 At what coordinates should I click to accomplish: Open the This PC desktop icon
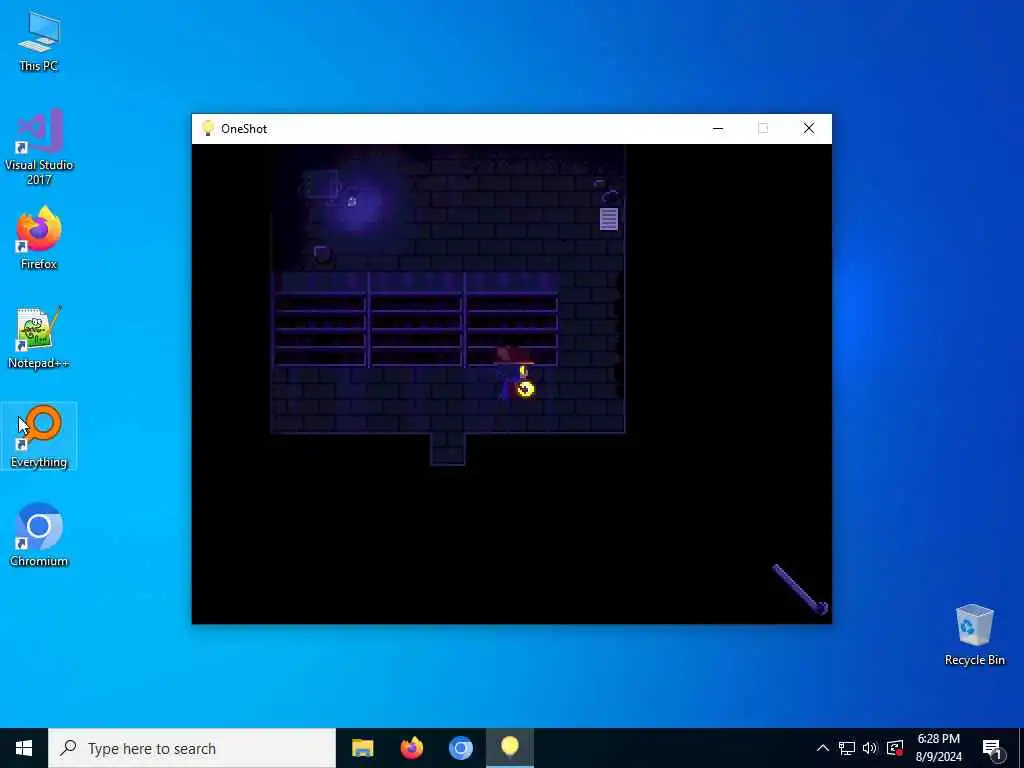[x=39, y=41]
